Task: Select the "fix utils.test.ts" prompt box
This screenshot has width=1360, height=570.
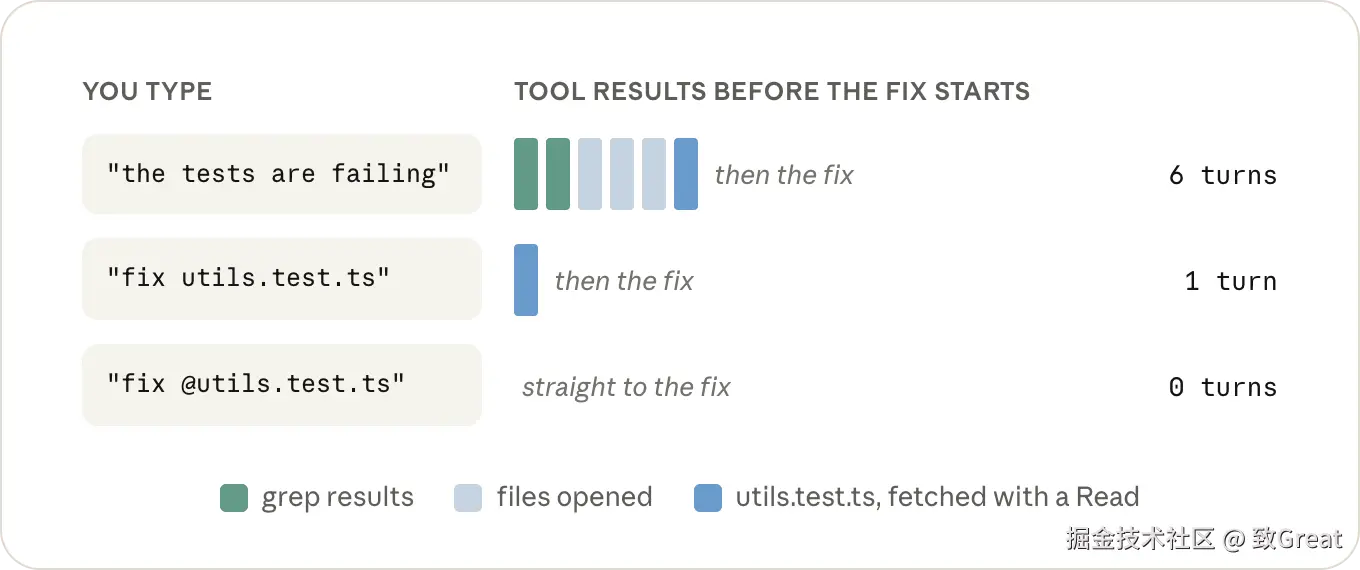Action: (x=282, y=279)
